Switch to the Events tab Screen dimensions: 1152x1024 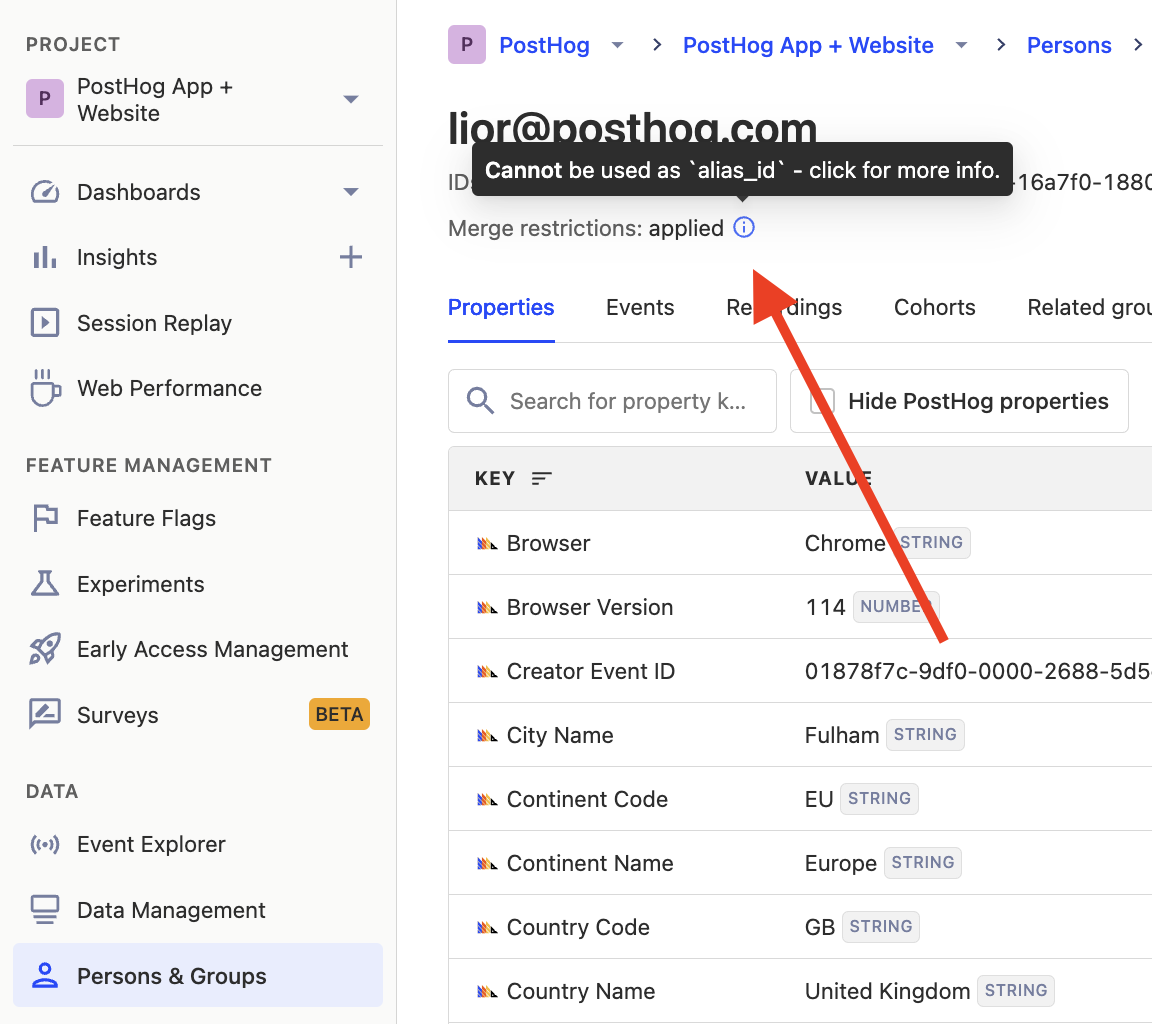[639, 307]
